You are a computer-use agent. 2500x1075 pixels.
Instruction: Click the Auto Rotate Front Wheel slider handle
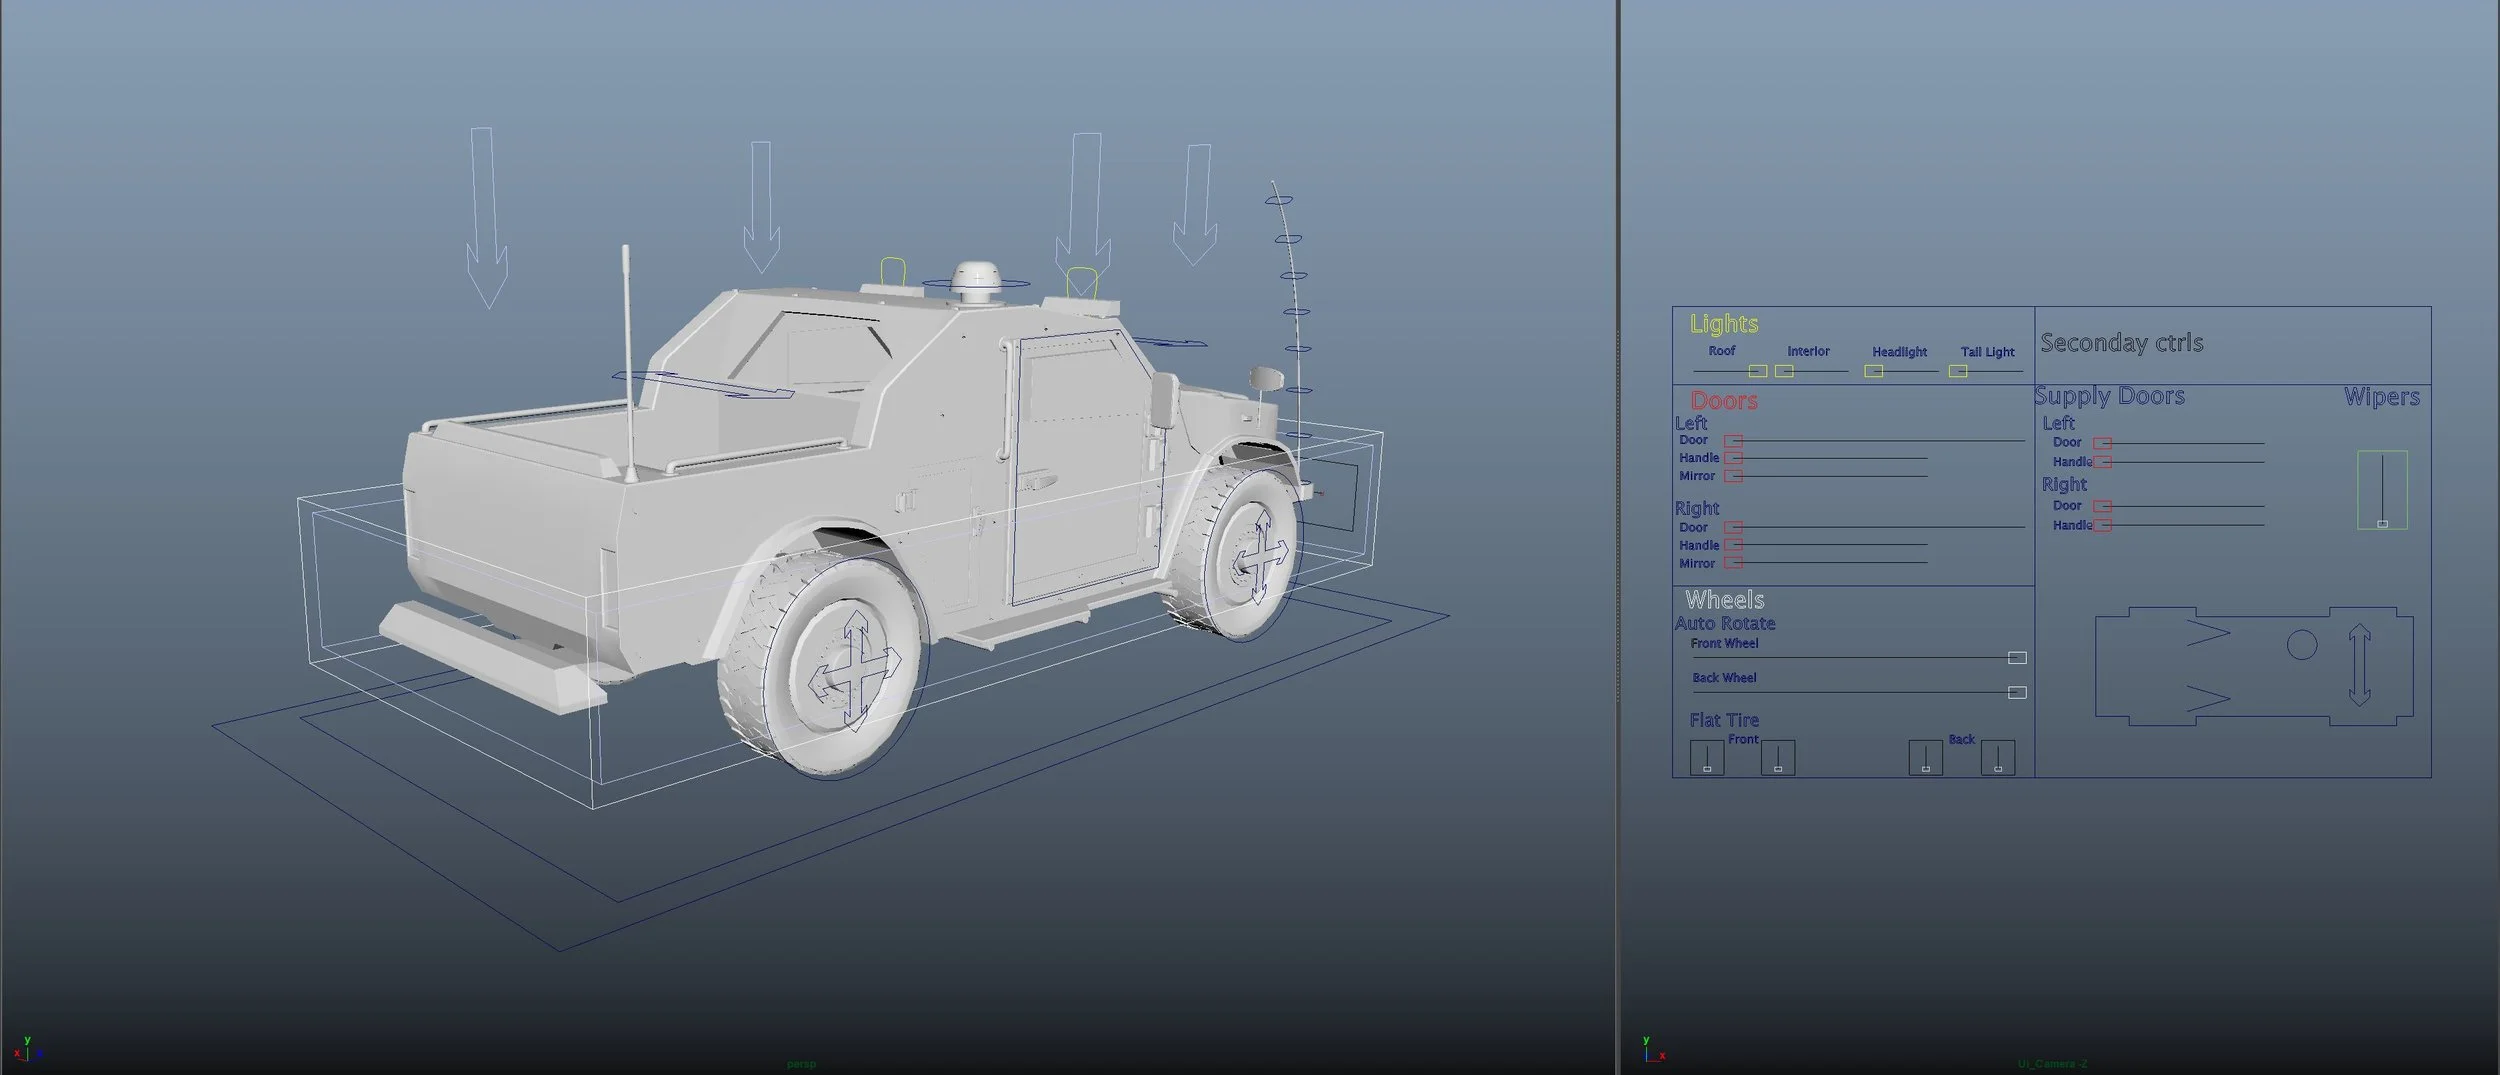coord(2017,658)
